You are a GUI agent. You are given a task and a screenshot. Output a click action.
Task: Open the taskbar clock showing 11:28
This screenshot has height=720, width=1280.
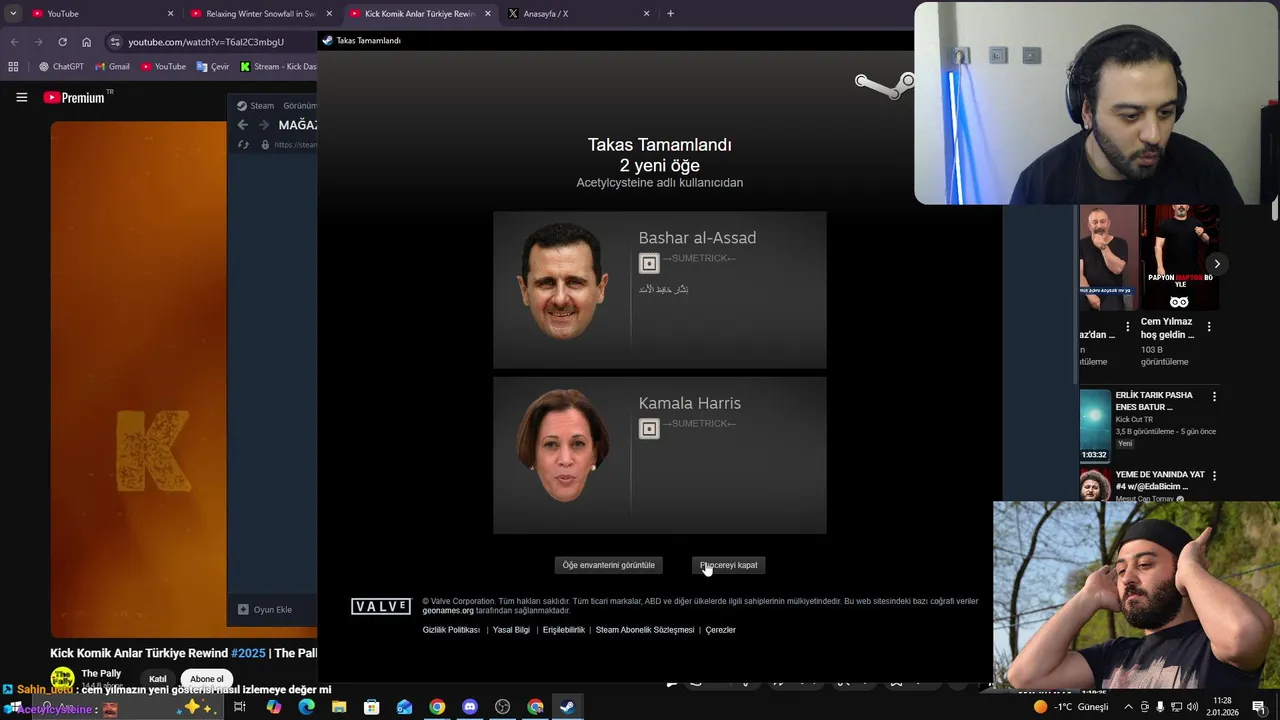click(1222, 707)
